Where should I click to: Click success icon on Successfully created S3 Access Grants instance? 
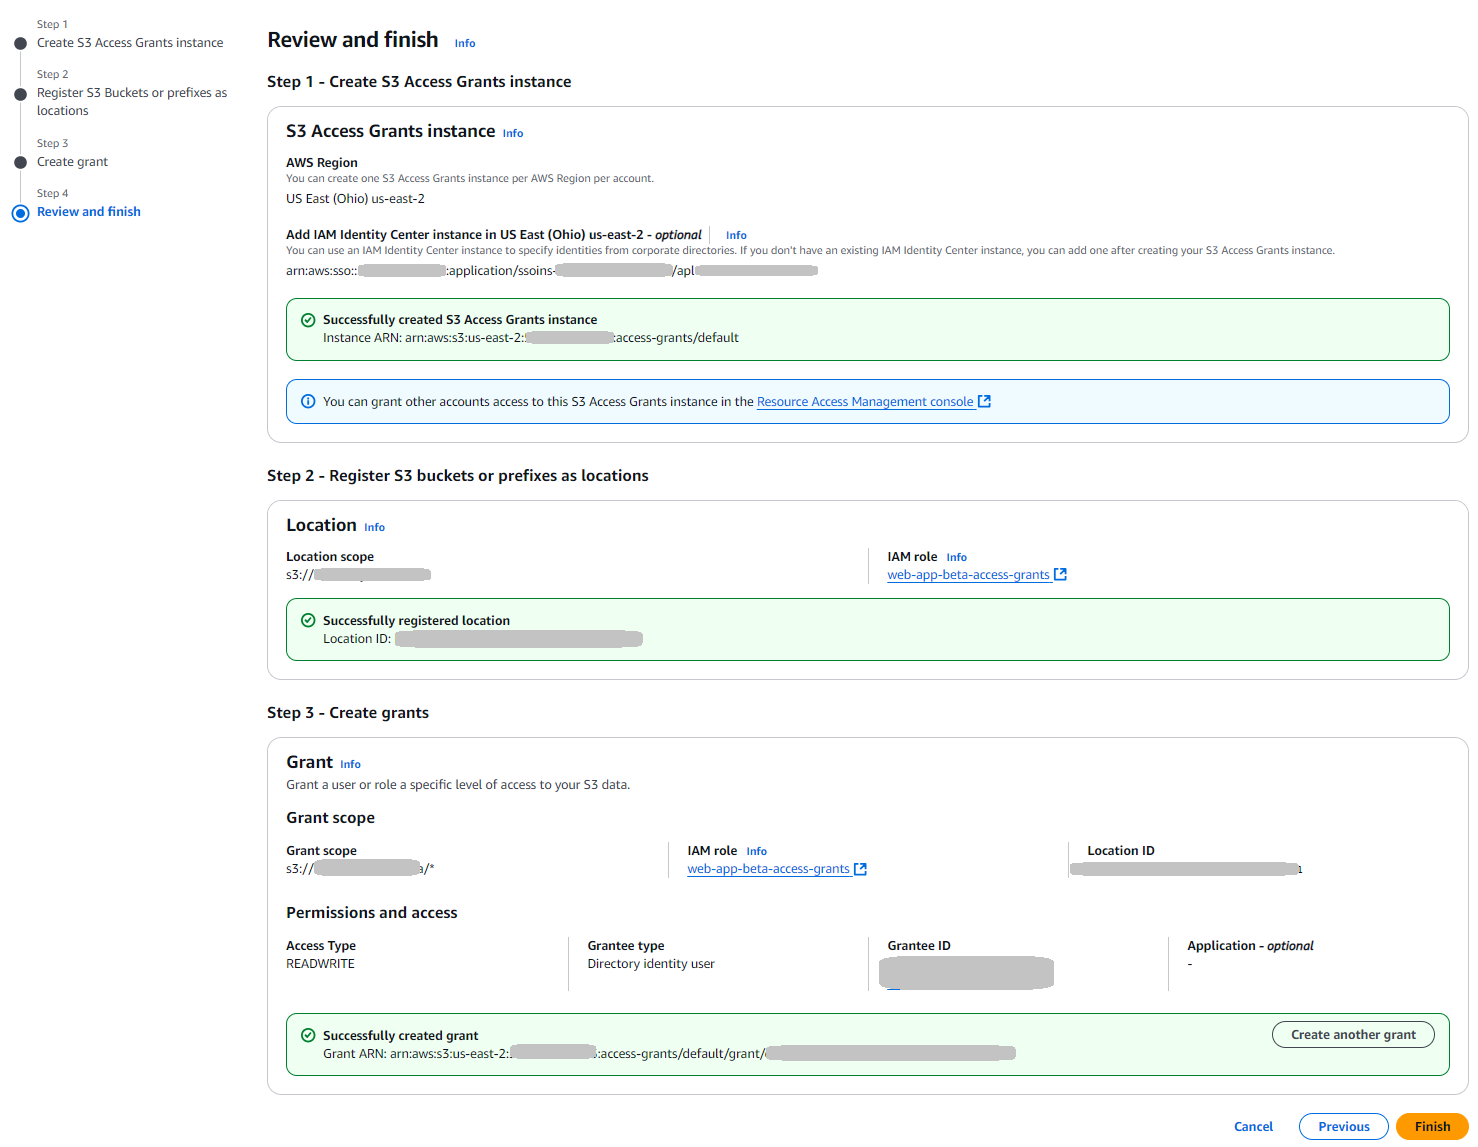point(307,319)
